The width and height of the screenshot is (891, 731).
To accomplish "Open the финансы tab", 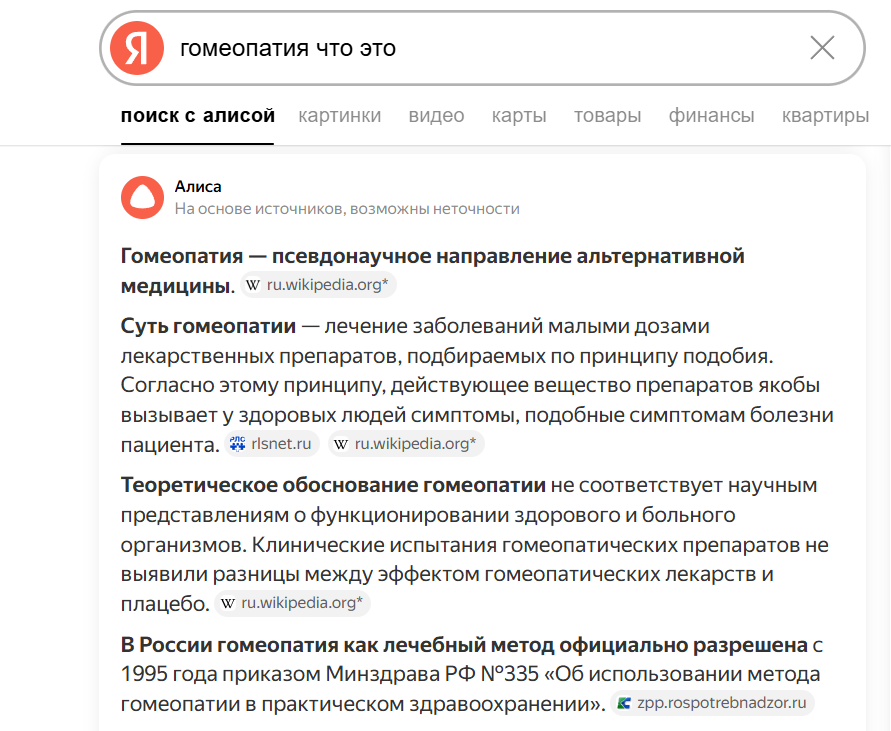I will click(x=711, y=115).
